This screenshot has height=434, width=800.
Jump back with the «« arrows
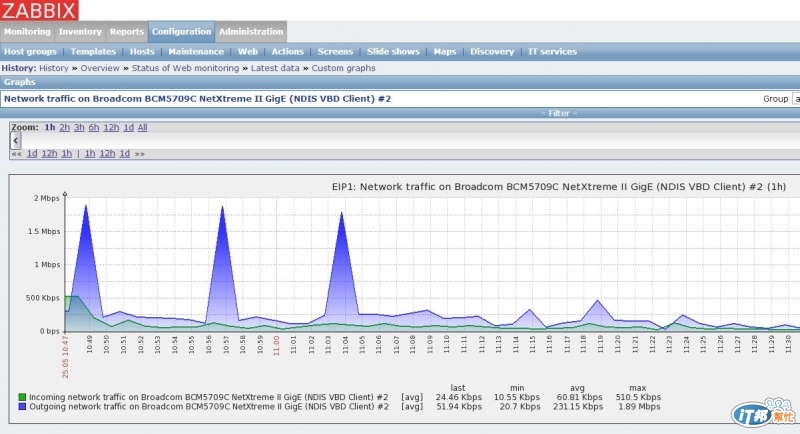point(16,154)
